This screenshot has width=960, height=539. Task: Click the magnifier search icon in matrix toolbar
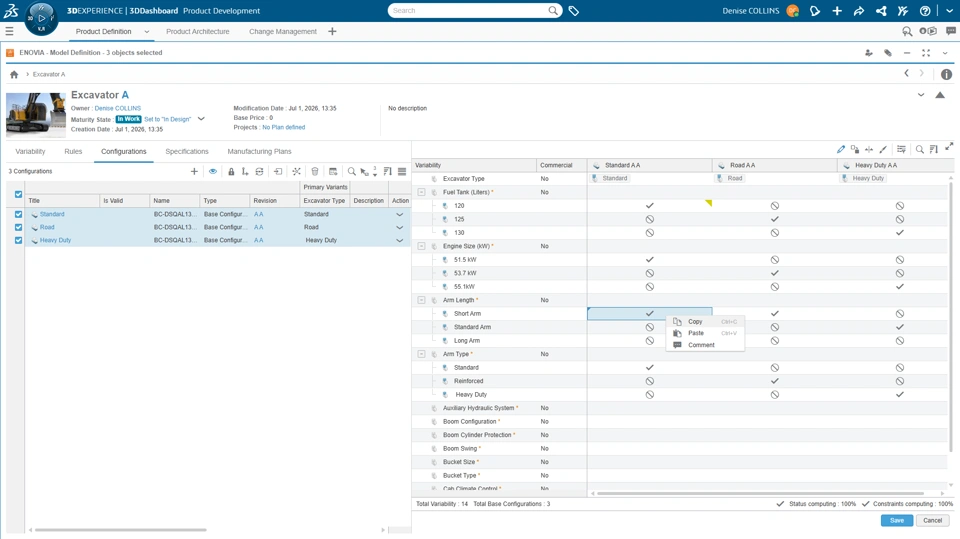pyautogui.click(x=920, y=149)
